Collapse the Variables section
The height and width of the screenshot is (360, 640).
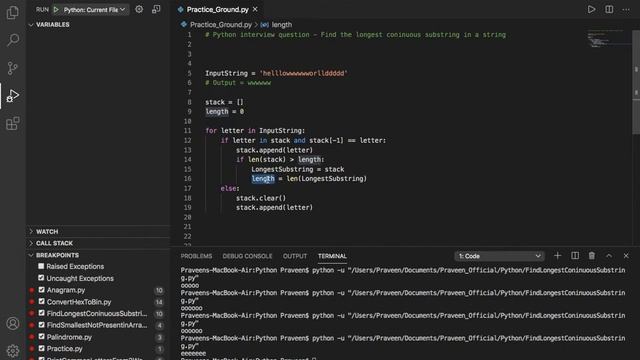(53, 24)
